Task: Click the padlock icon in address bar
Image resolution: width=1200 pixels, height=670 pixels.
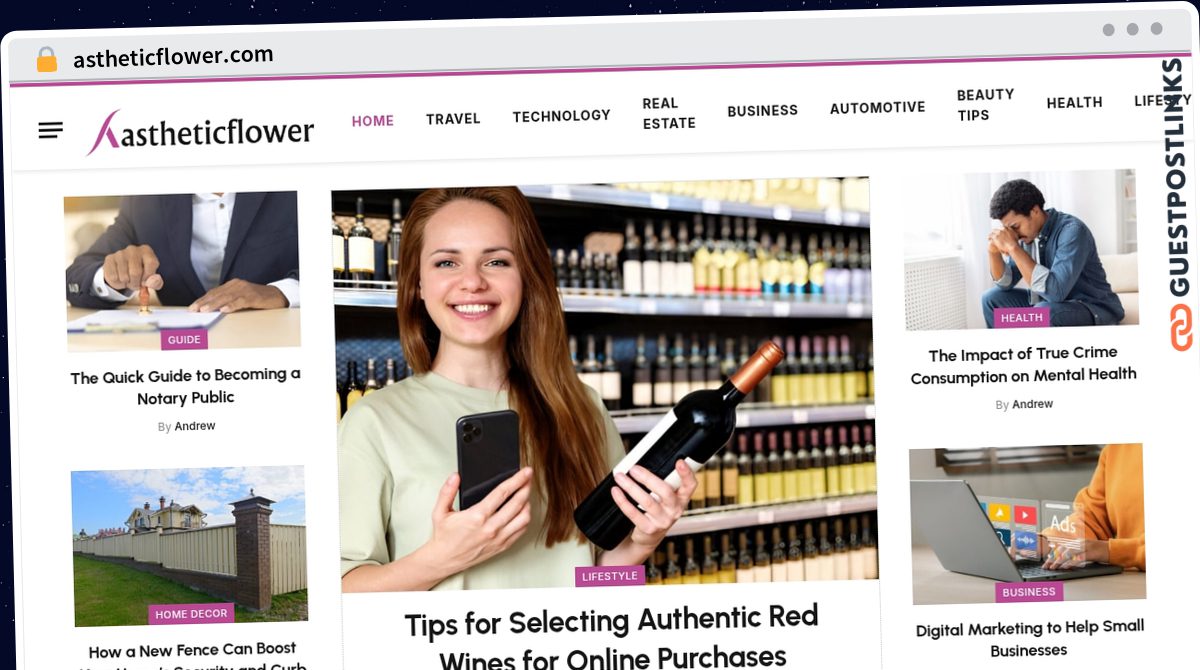Action: 46,59
